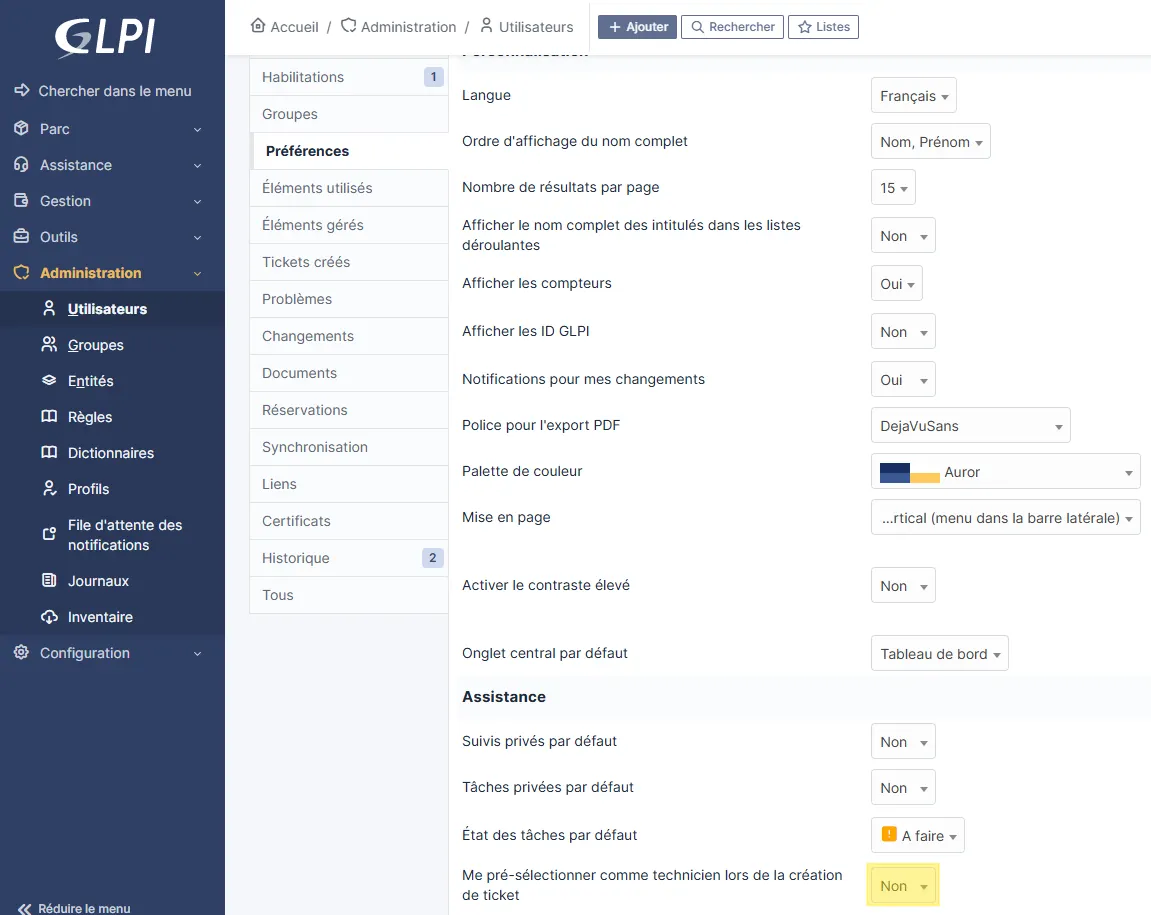Toggle the Afficher les compteurs Oui selector
1151x915 pixels.
[896, 284]
